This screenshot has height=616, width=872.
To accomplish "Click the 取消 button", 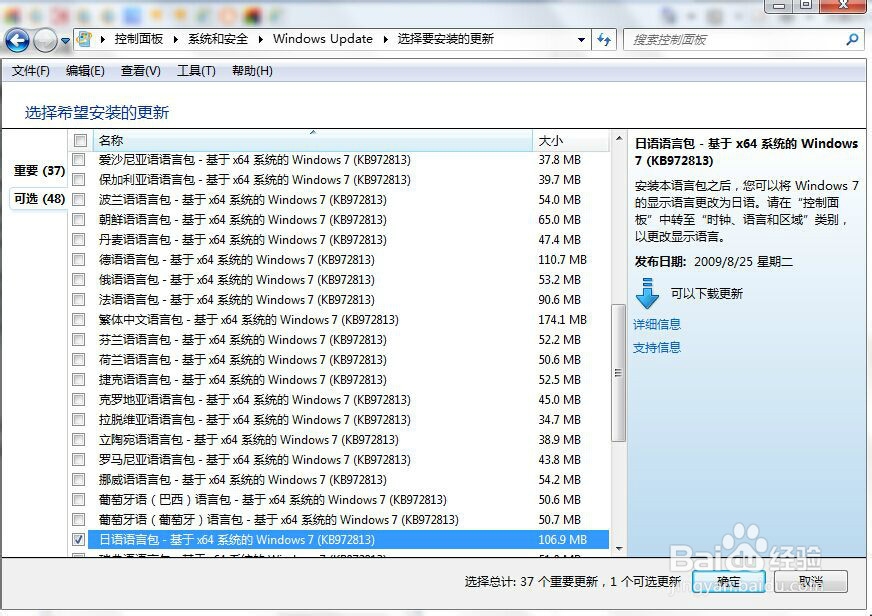I will coord(811,582).
